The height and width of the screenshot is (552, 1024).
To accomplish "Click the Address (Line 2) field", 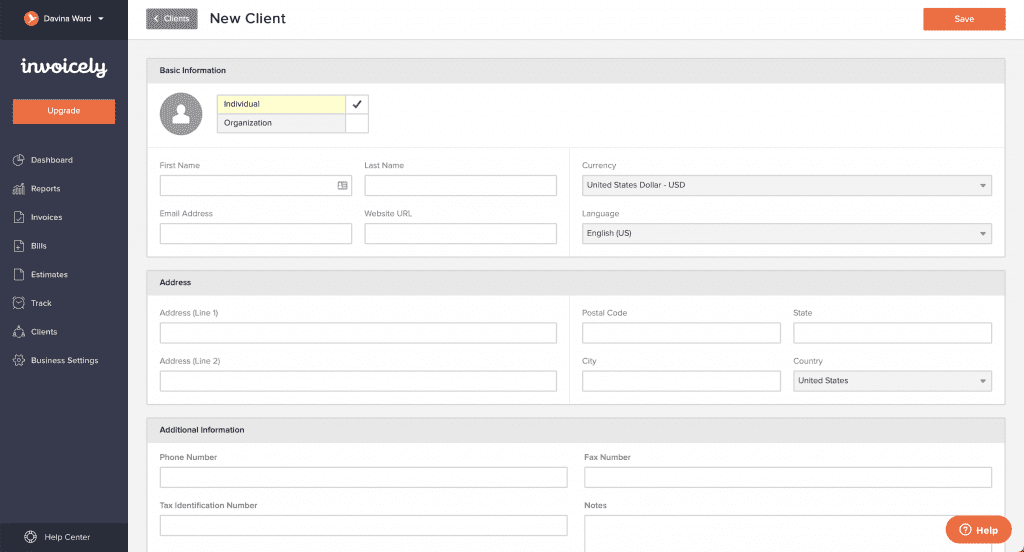I will (x=358, y=381).
